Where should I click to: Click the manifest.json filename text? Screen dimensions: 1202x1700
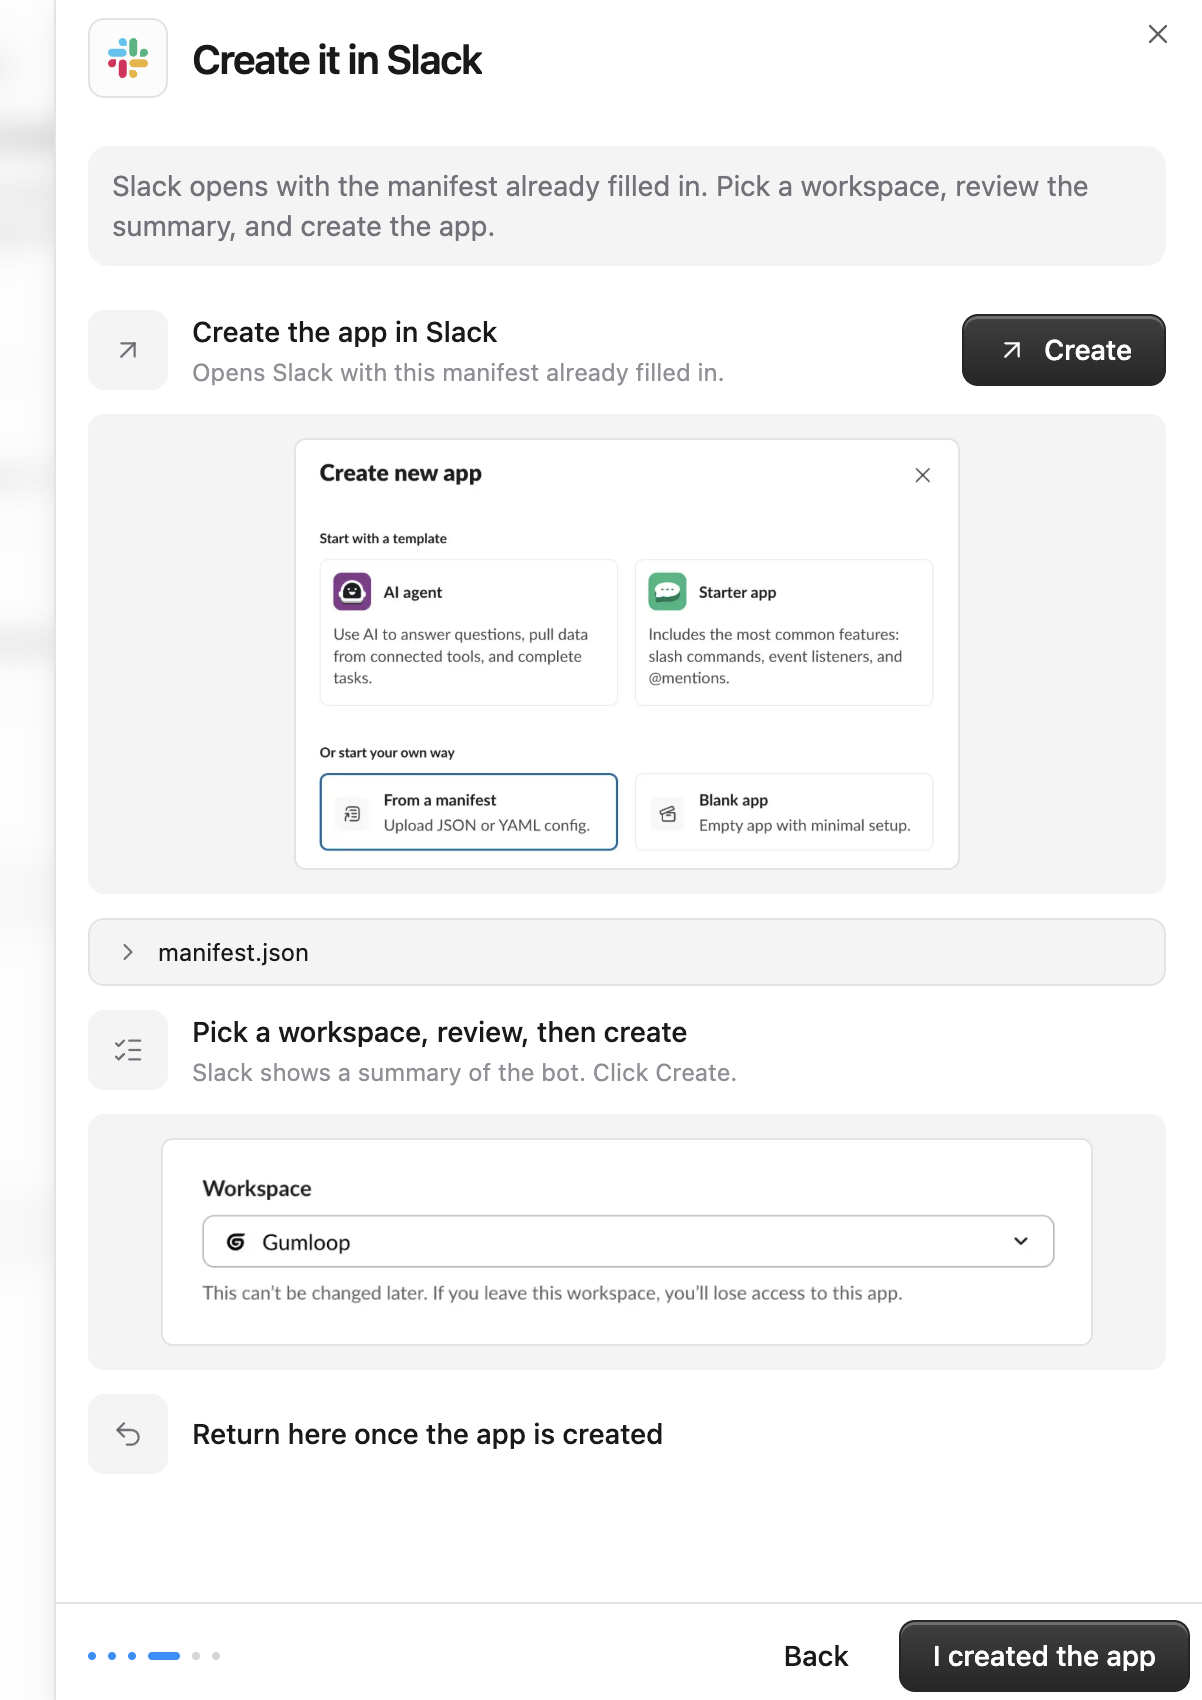[233, 953]
